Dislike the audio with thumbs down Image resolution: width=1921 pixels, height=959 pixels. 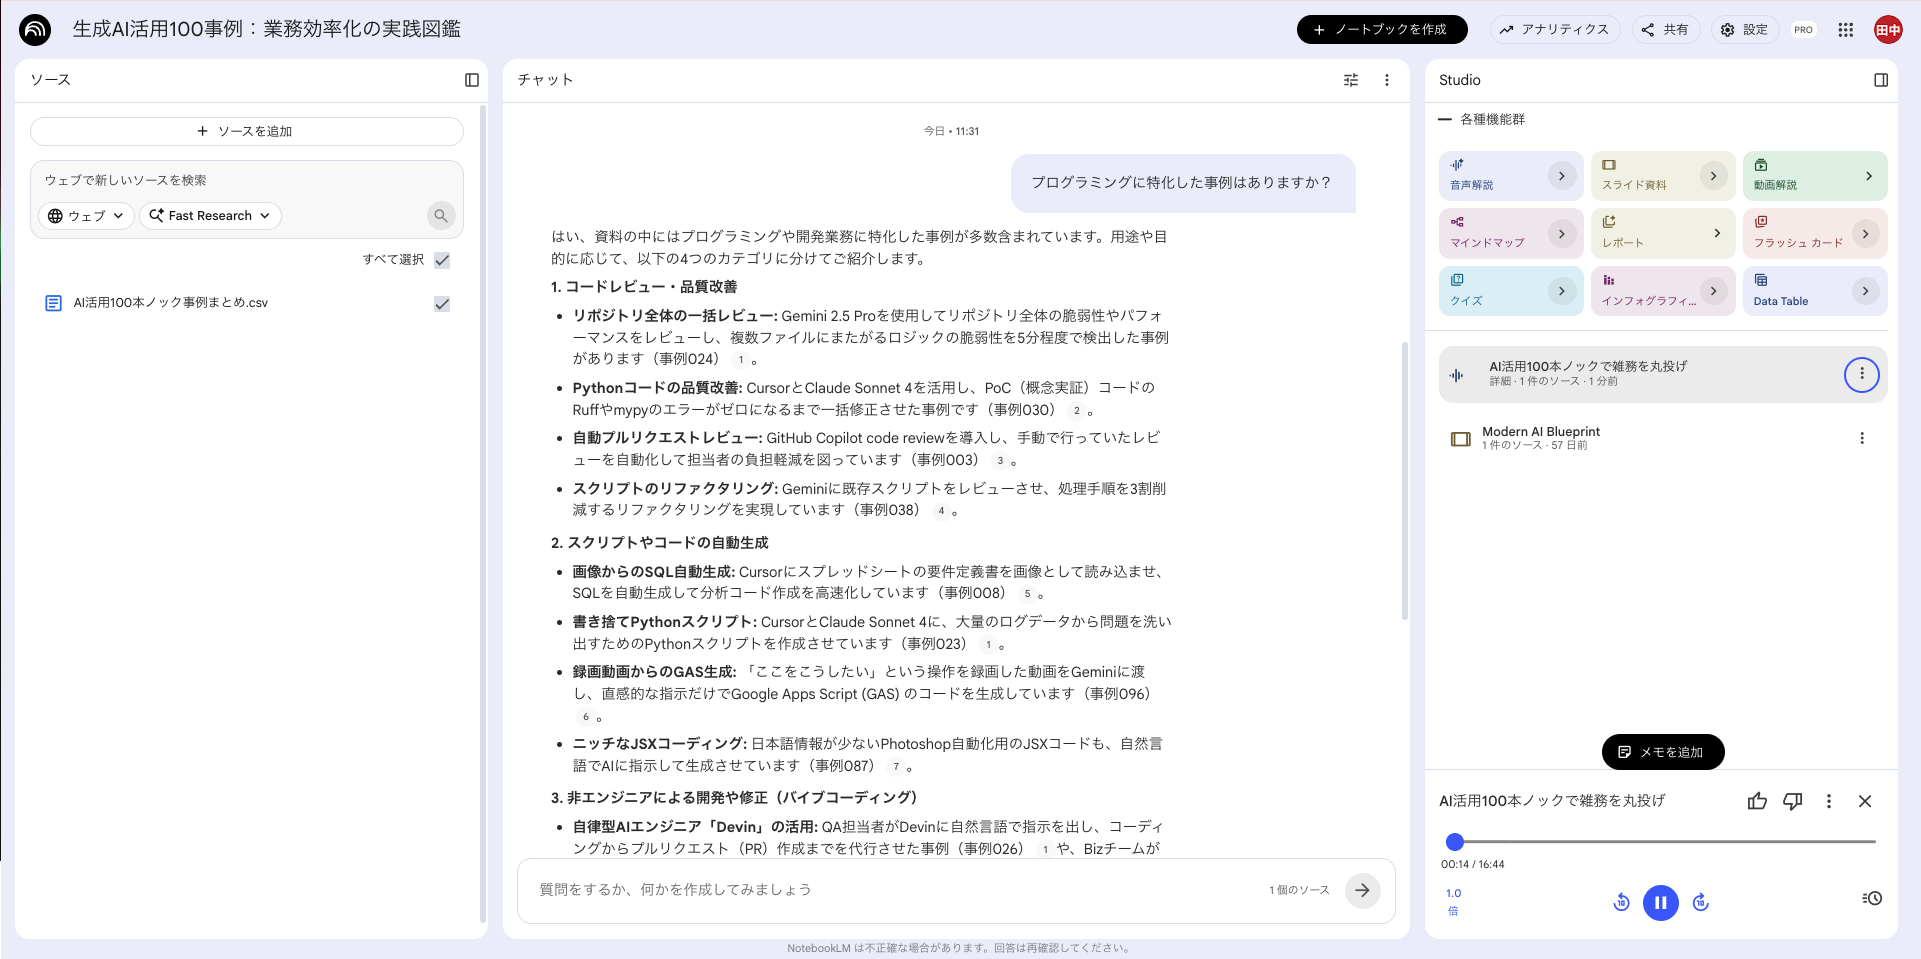pyautogui.click(x=1793, y=801)
